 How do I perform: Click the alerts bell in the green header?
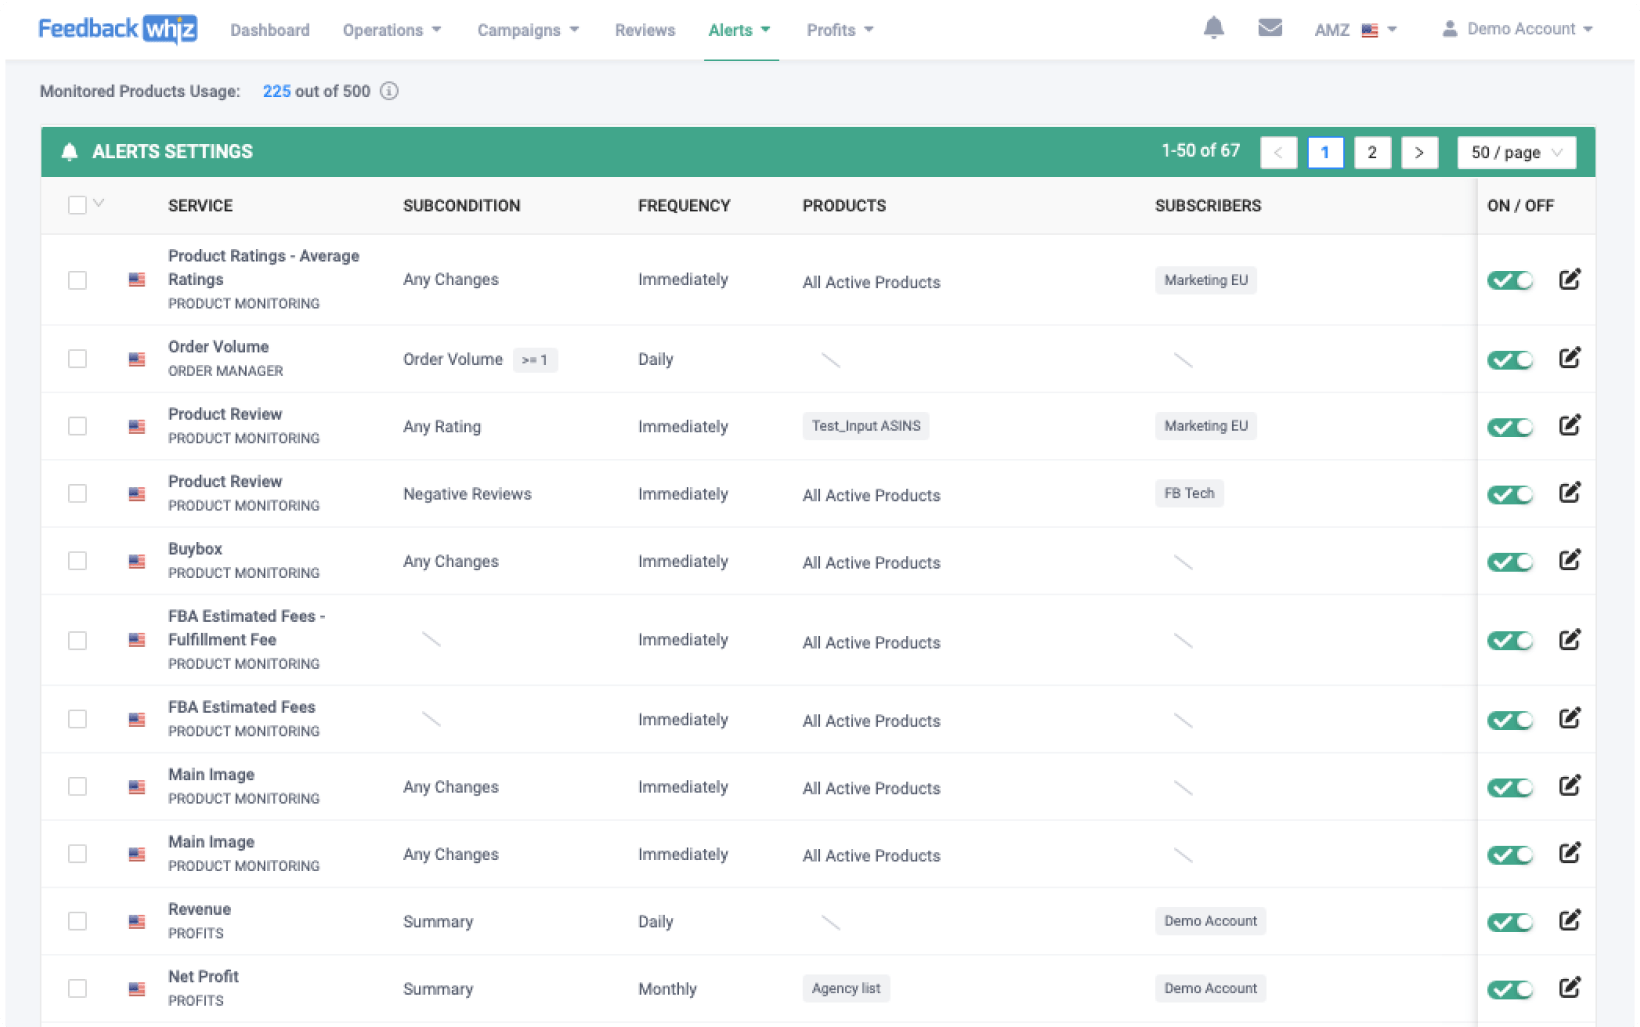point(68,151)
